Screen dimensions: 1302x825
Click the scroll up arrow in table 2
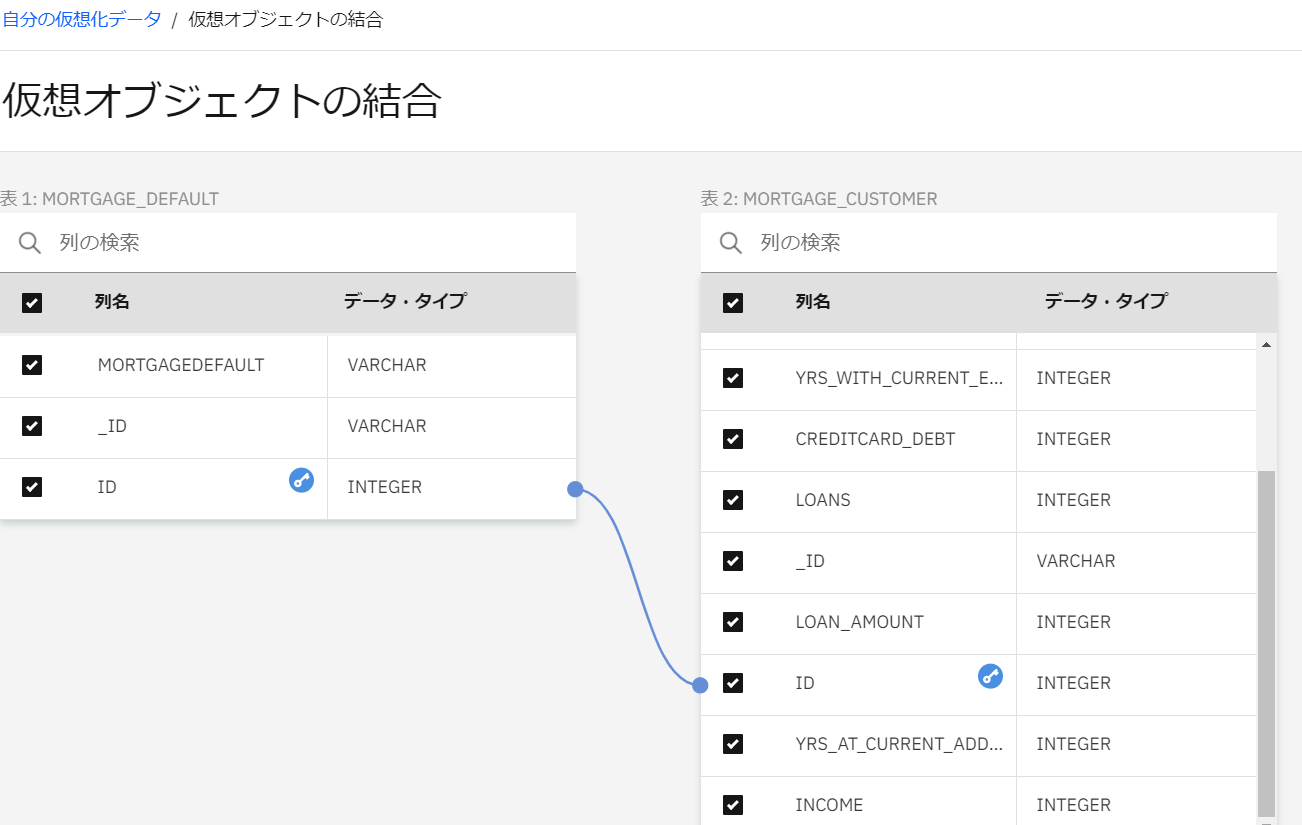point(1266,345)
